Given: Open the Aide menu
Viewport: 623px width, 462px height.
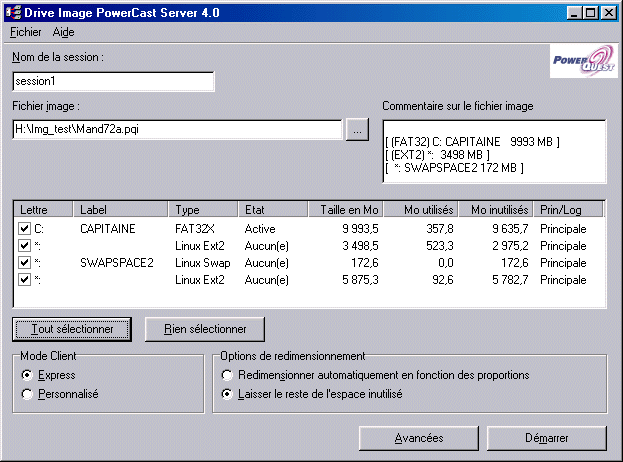Looking at the screenshot, I should pos(64,32).
